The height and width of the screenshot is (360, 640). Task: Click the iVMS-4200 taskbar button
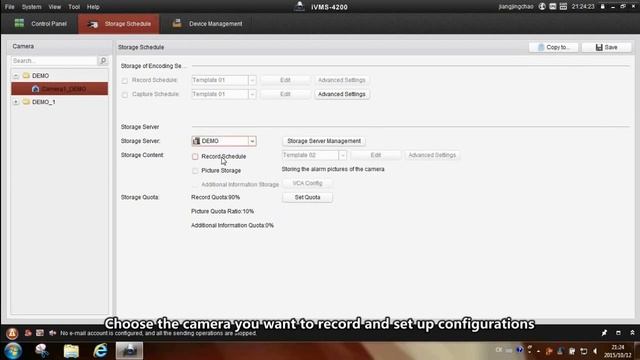tap(129, 351)
